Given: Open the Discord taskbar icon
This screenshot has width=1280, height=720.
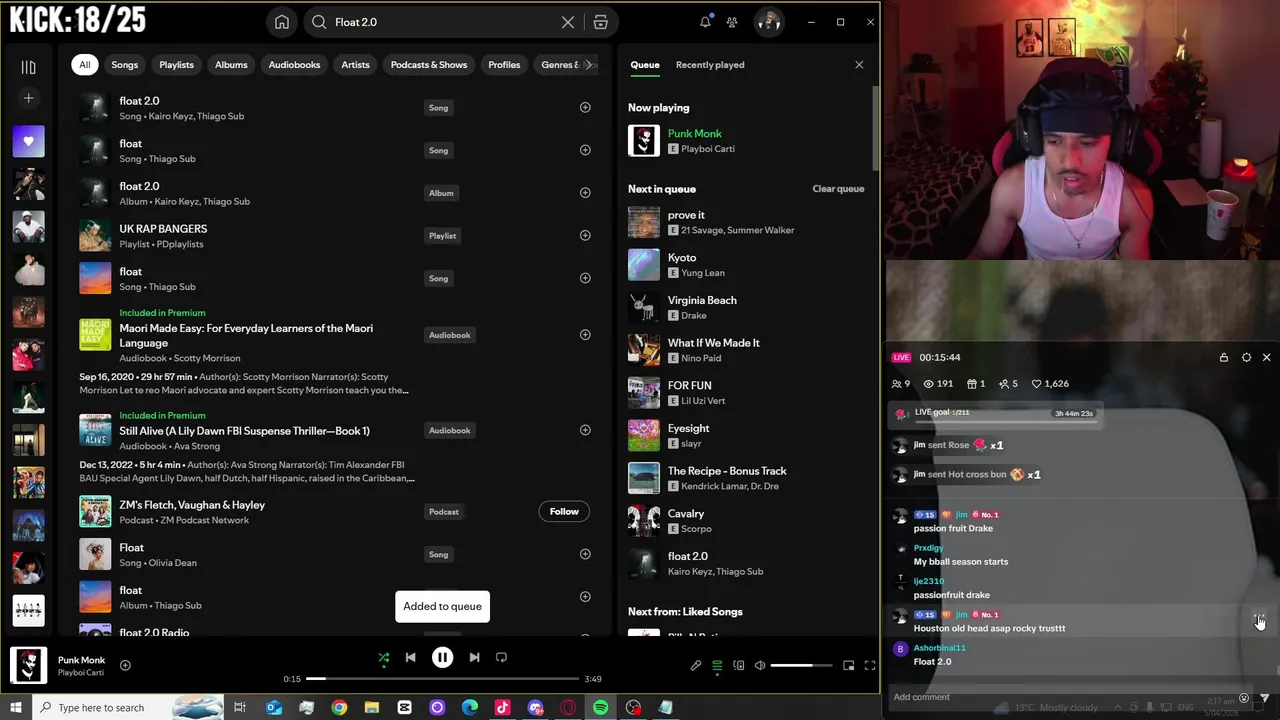Looking at the screenshot, I should click(535, 707).
